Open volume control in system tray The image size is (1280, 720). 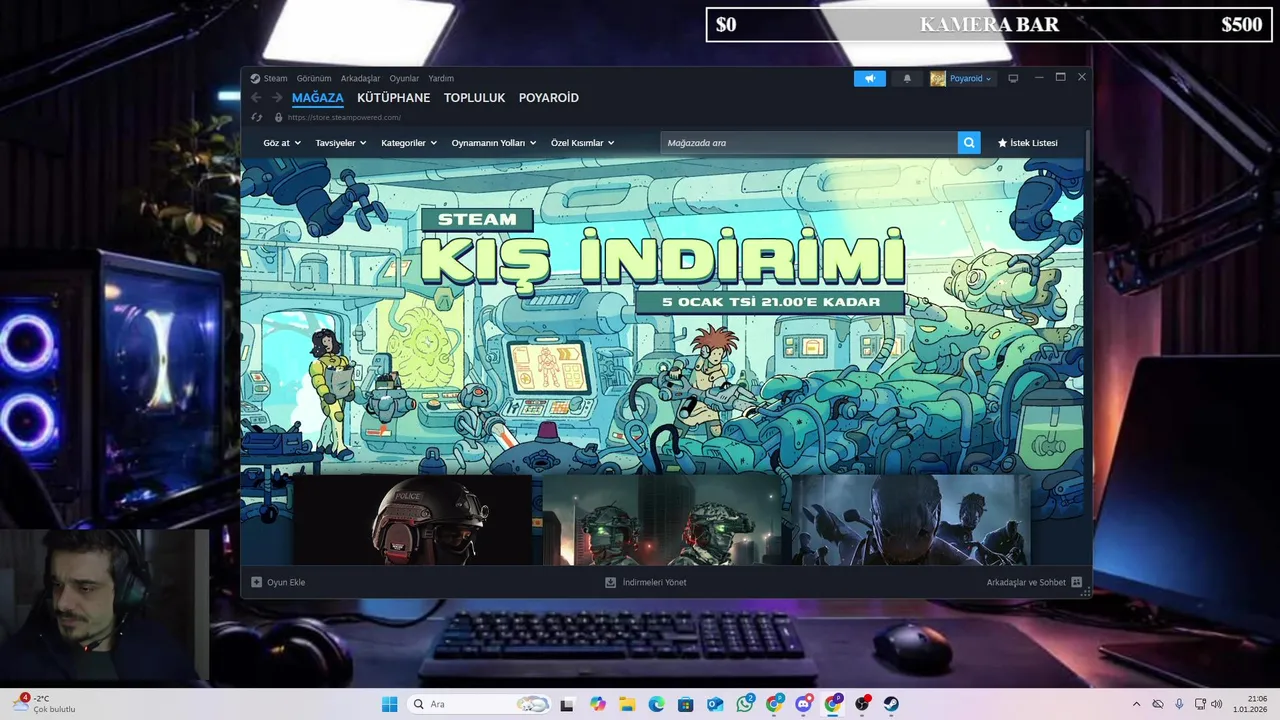(1216, 704)
